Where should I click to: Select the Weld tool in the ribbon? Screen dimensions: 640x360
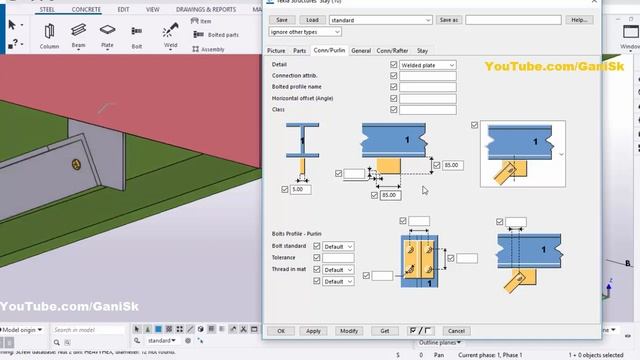pyautogui.click(x=170, y=35)
